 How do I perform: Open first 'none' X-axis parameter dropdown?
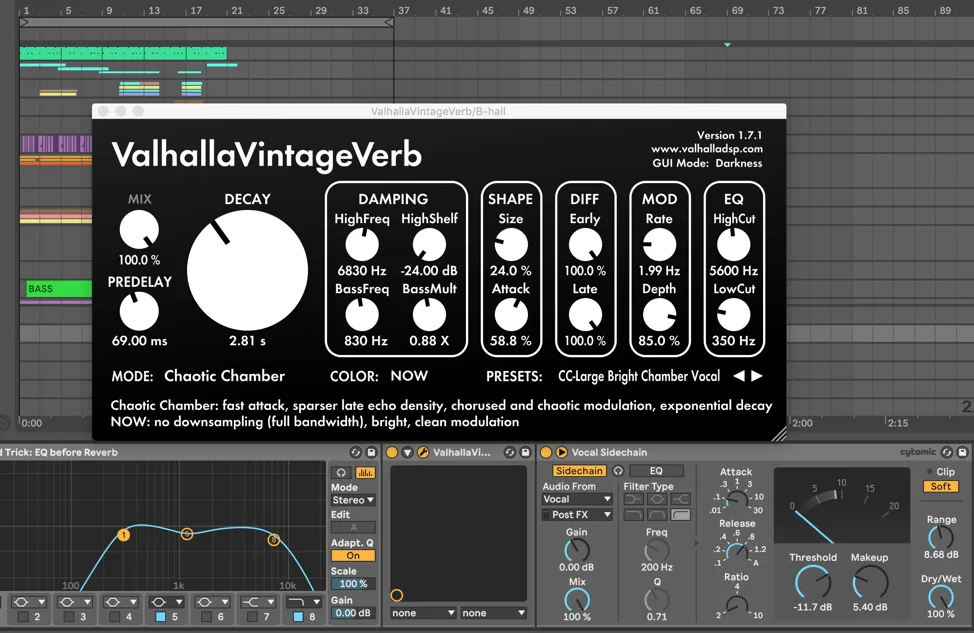pos(423,613)
